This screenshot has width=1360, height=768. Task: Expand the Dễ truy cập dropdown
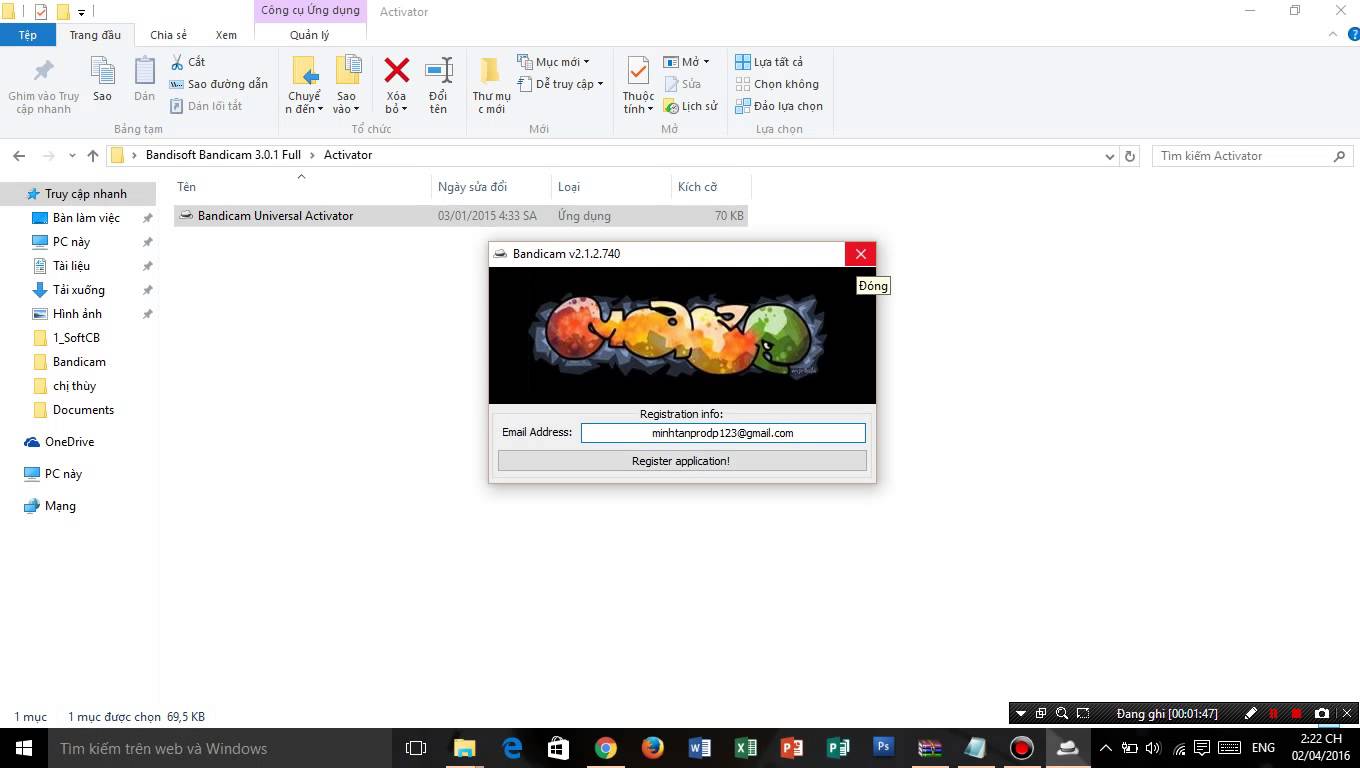coord(560,84)
